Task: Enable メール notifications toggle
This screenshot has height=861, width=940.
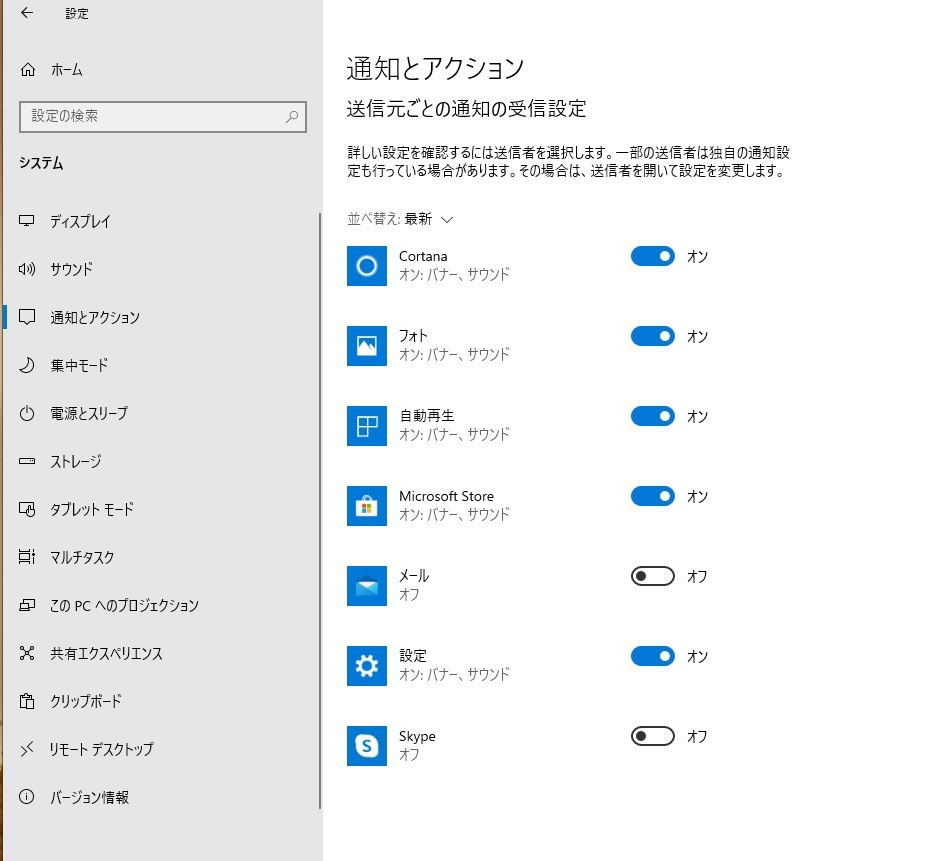Action: point(653,576)
